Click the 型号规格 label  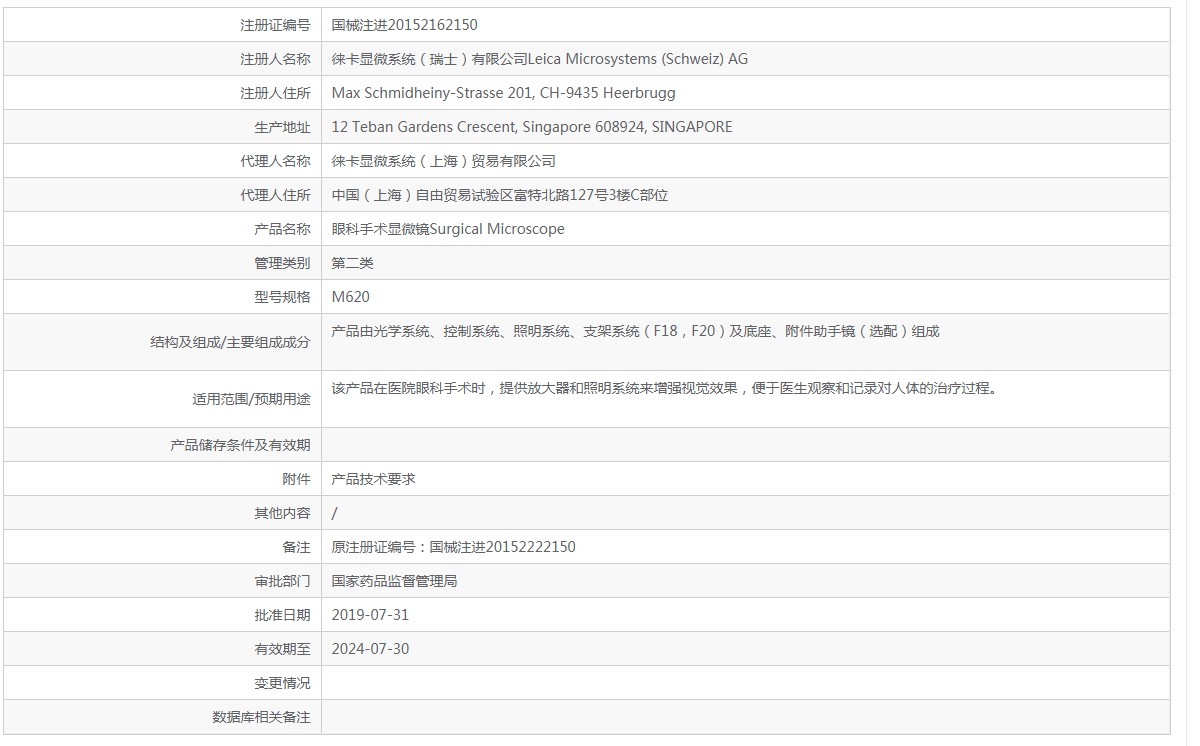click(282, 297)
